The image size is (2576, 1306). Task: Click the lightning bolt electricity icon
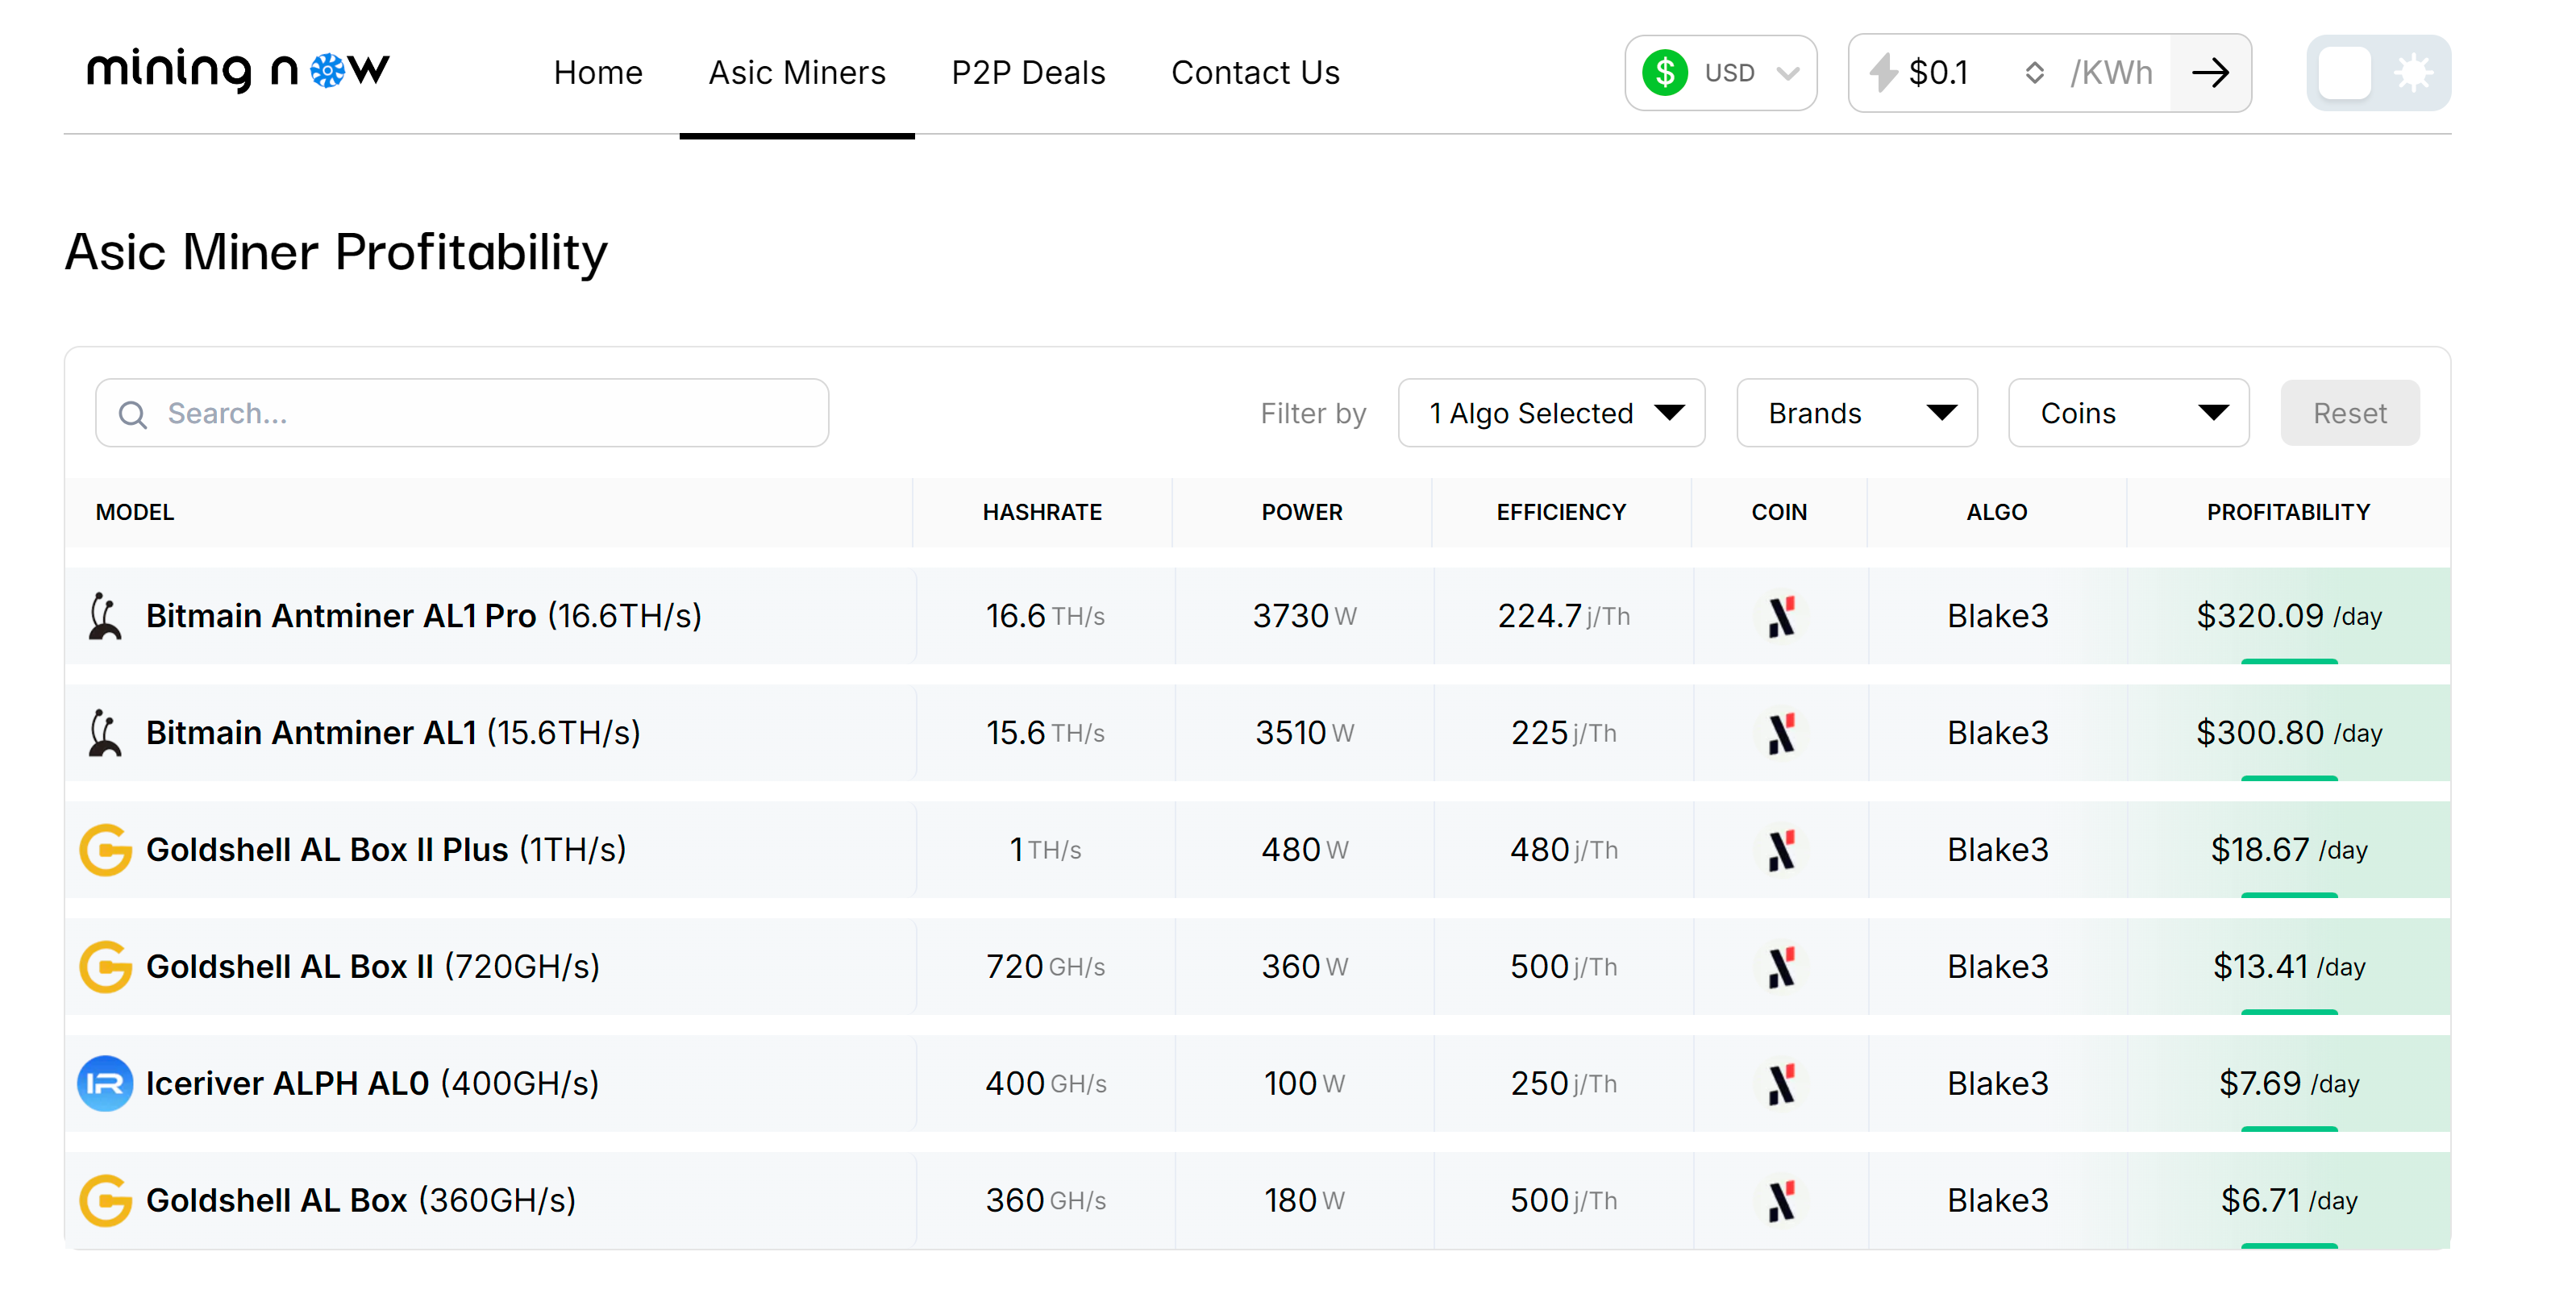tap(1884, 73)
